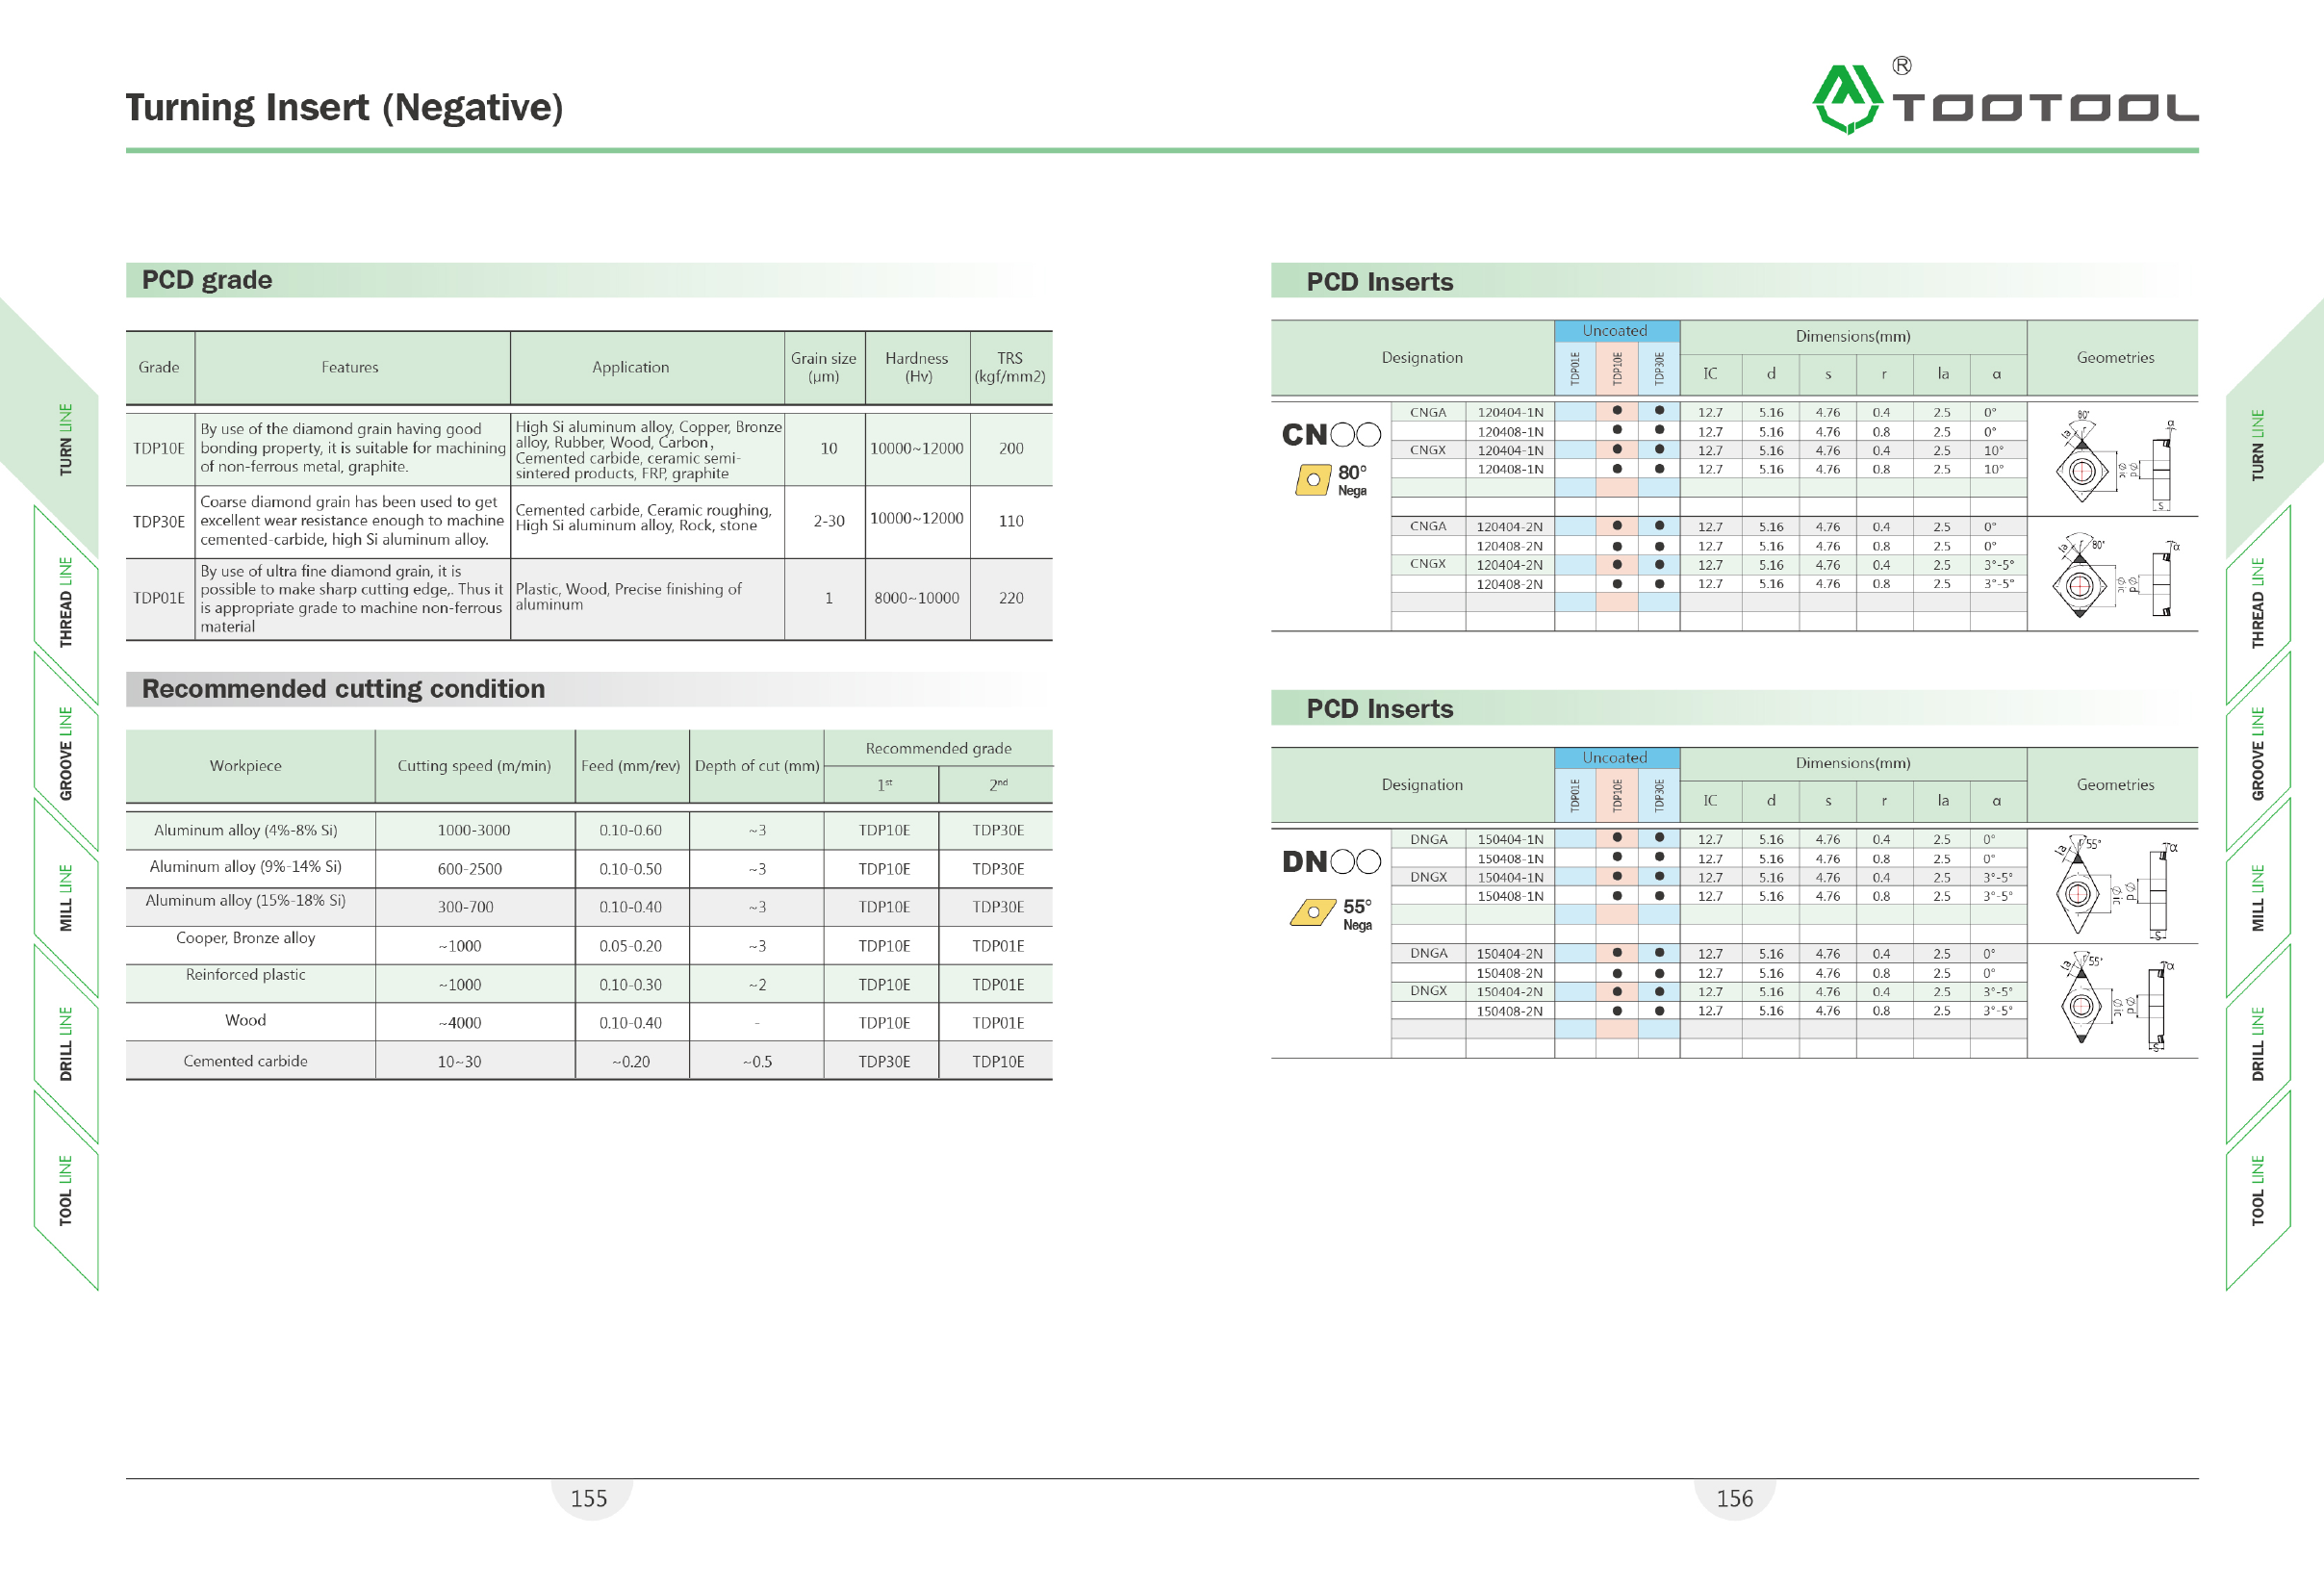Click '~4000' cutting speed value

(x=459, y=1023)
